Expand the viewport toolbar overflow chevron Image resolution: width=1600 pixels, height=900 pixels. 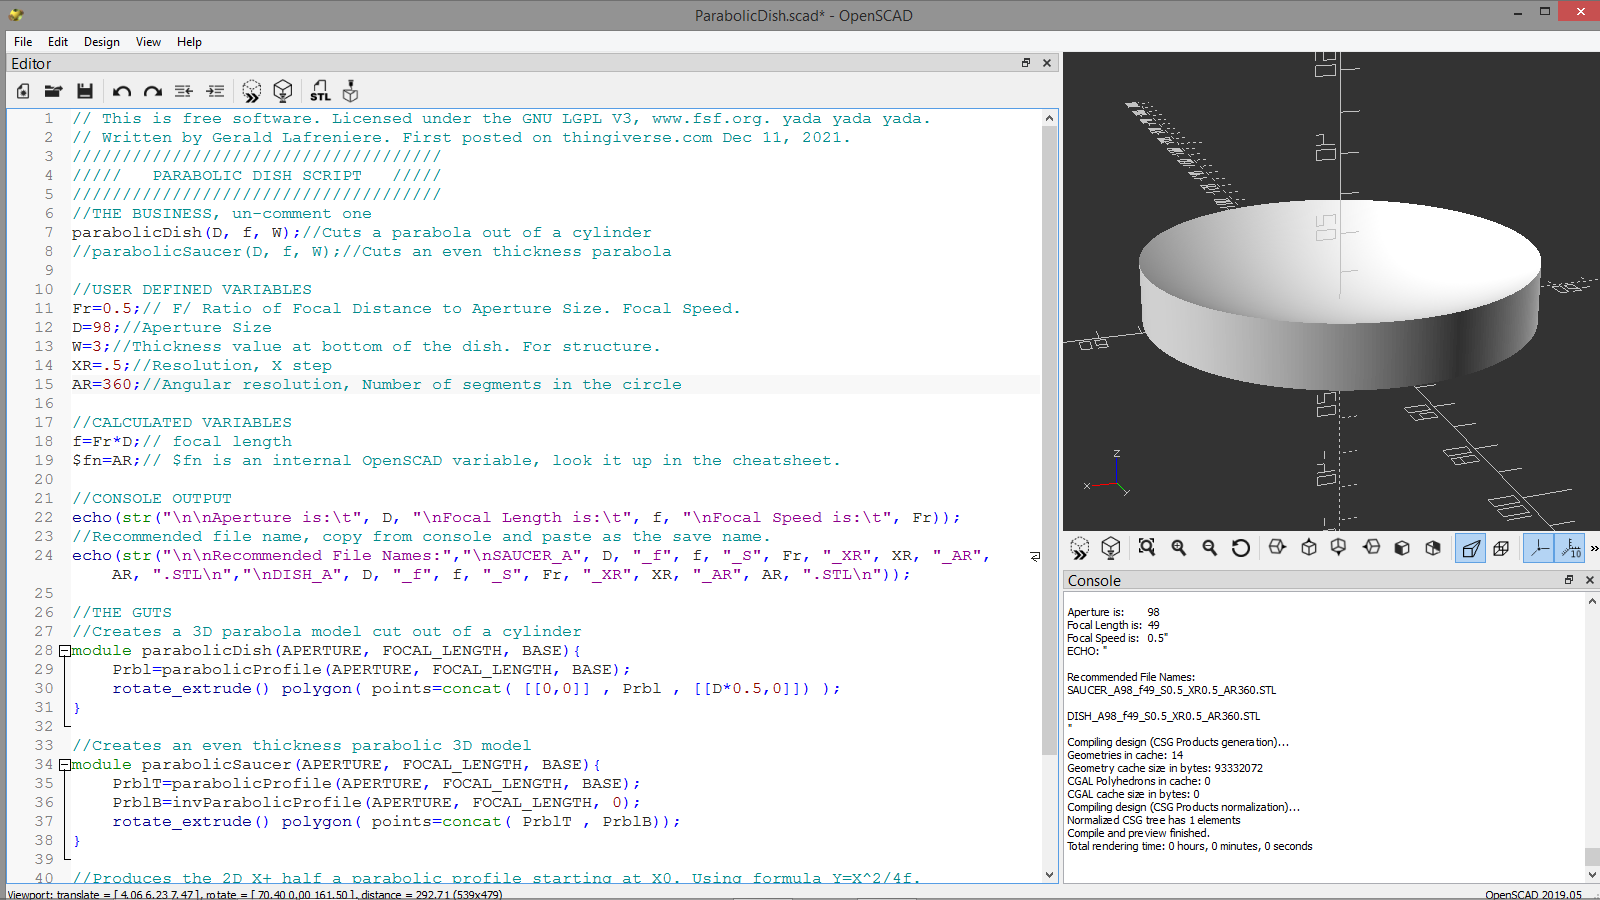click(x=1594, y=548)
